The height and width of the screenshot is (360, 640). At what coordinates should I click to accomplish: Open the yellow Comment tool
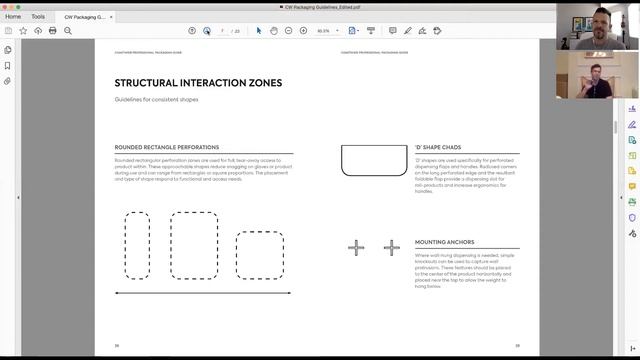pos(632,187)
